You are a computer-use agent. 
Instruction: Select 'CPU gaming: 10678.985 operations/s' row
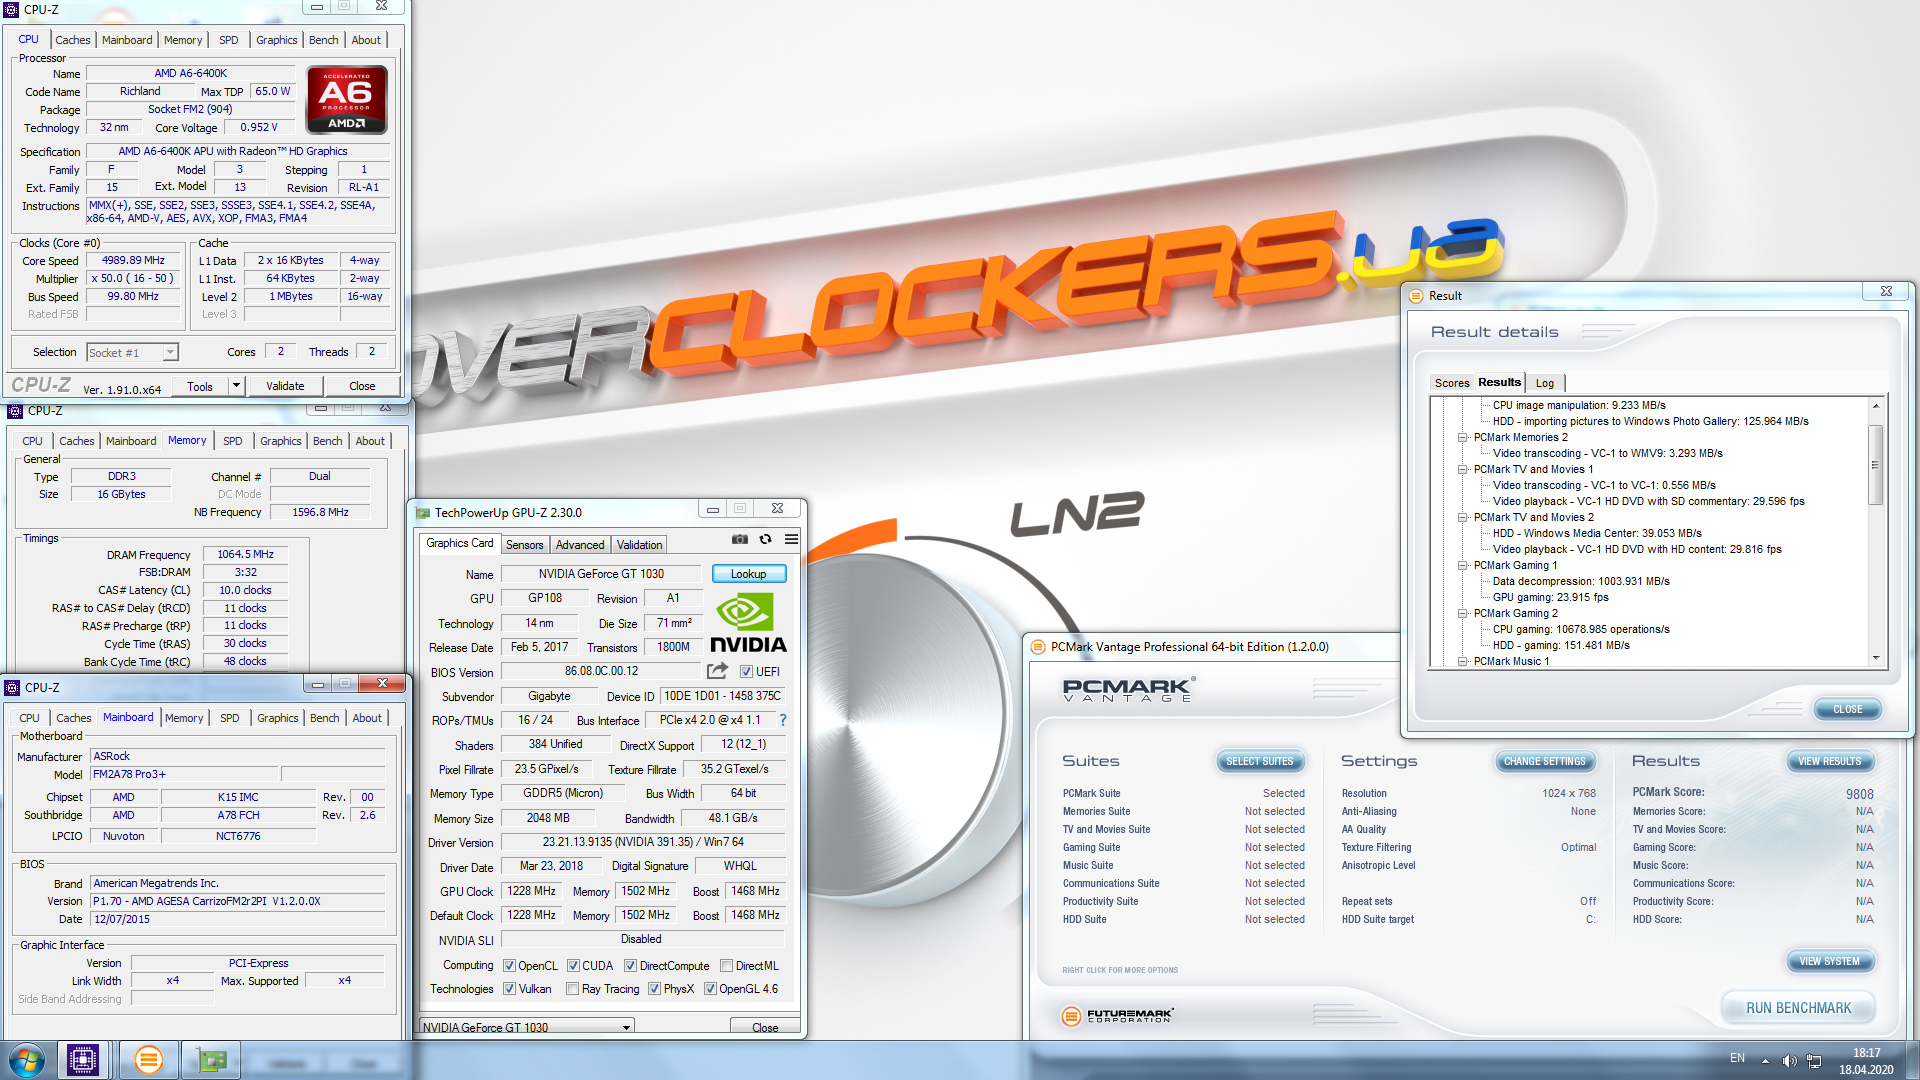point(1581,630)
